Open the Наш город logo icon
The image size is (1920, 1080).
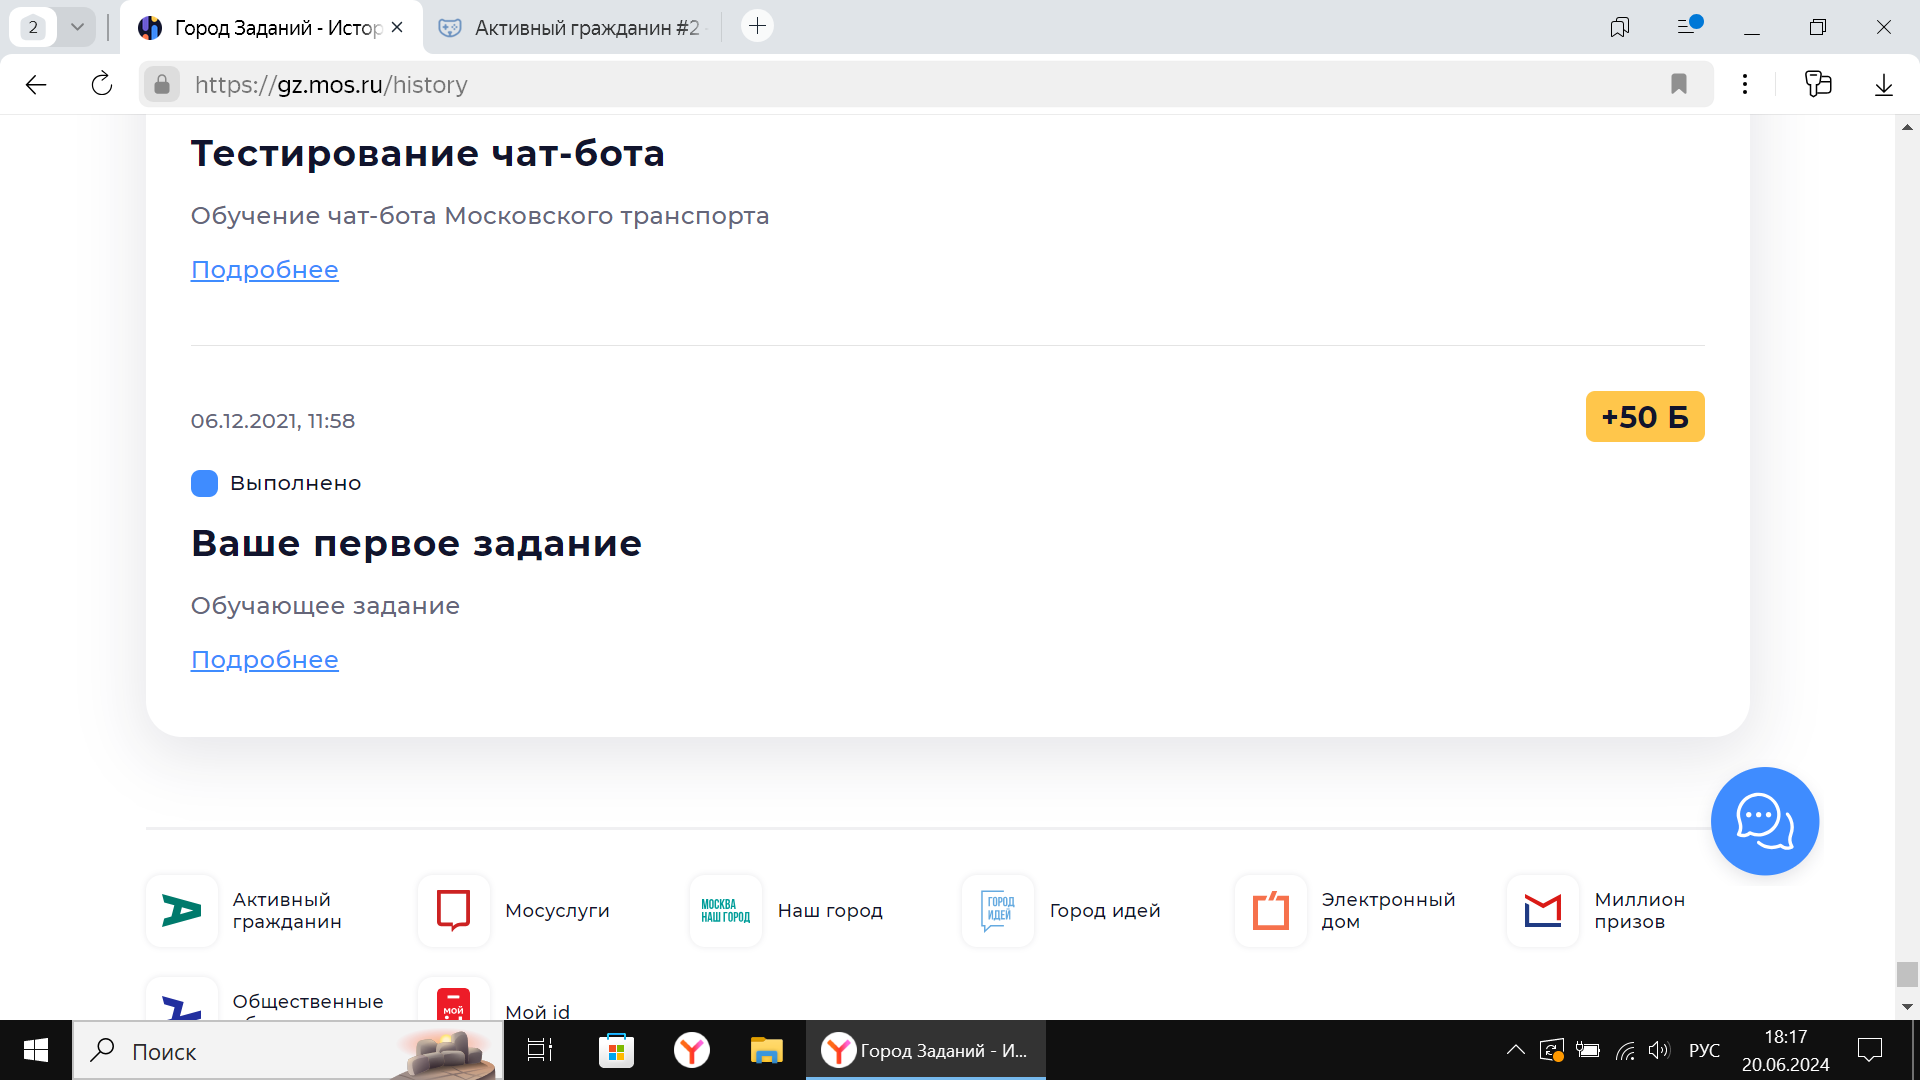pyautogui.click(x=726, y=911)
